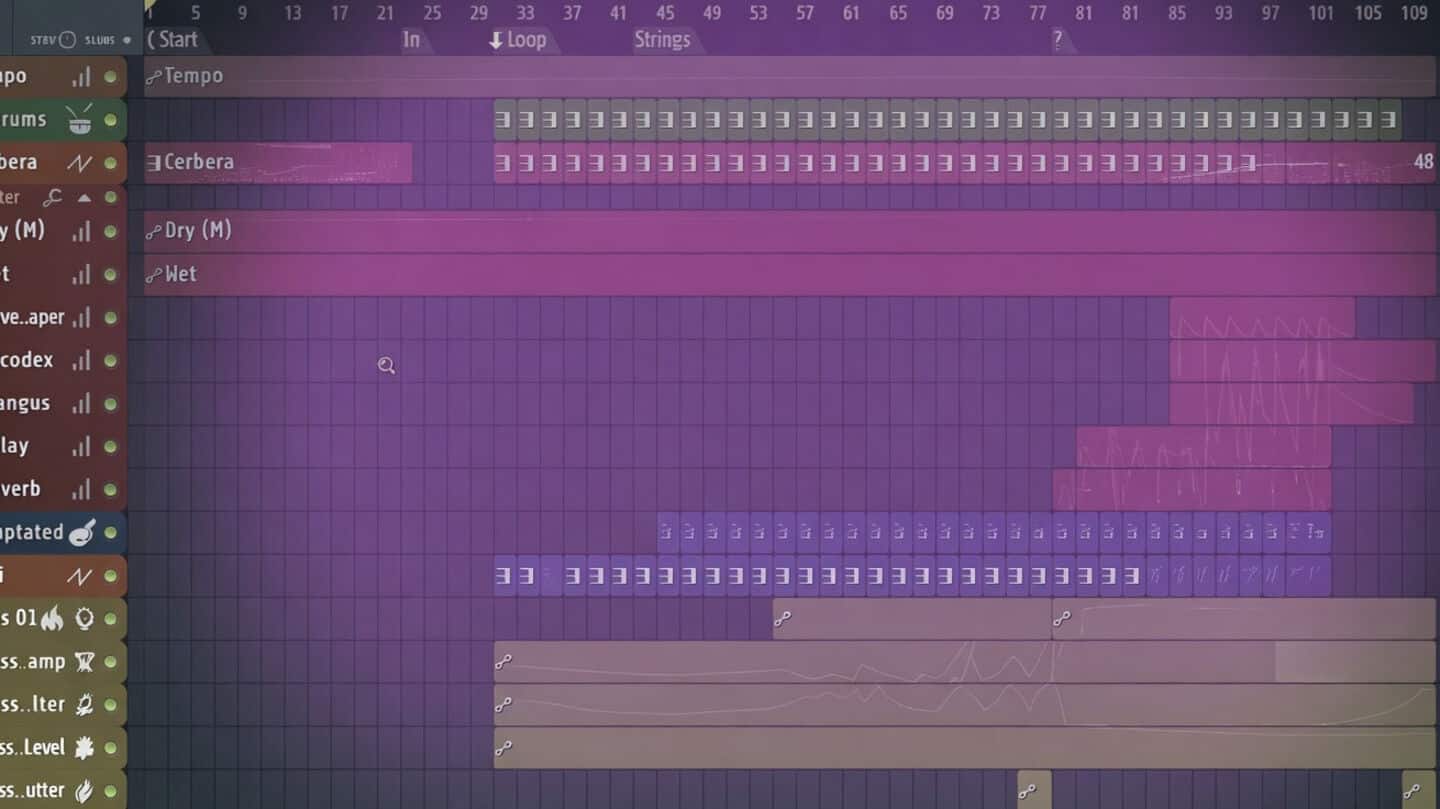Image resolution: width=1440 pixels, height=809 pixels.
Task: Click the clock icon above the track list
Action: (67, 40)
